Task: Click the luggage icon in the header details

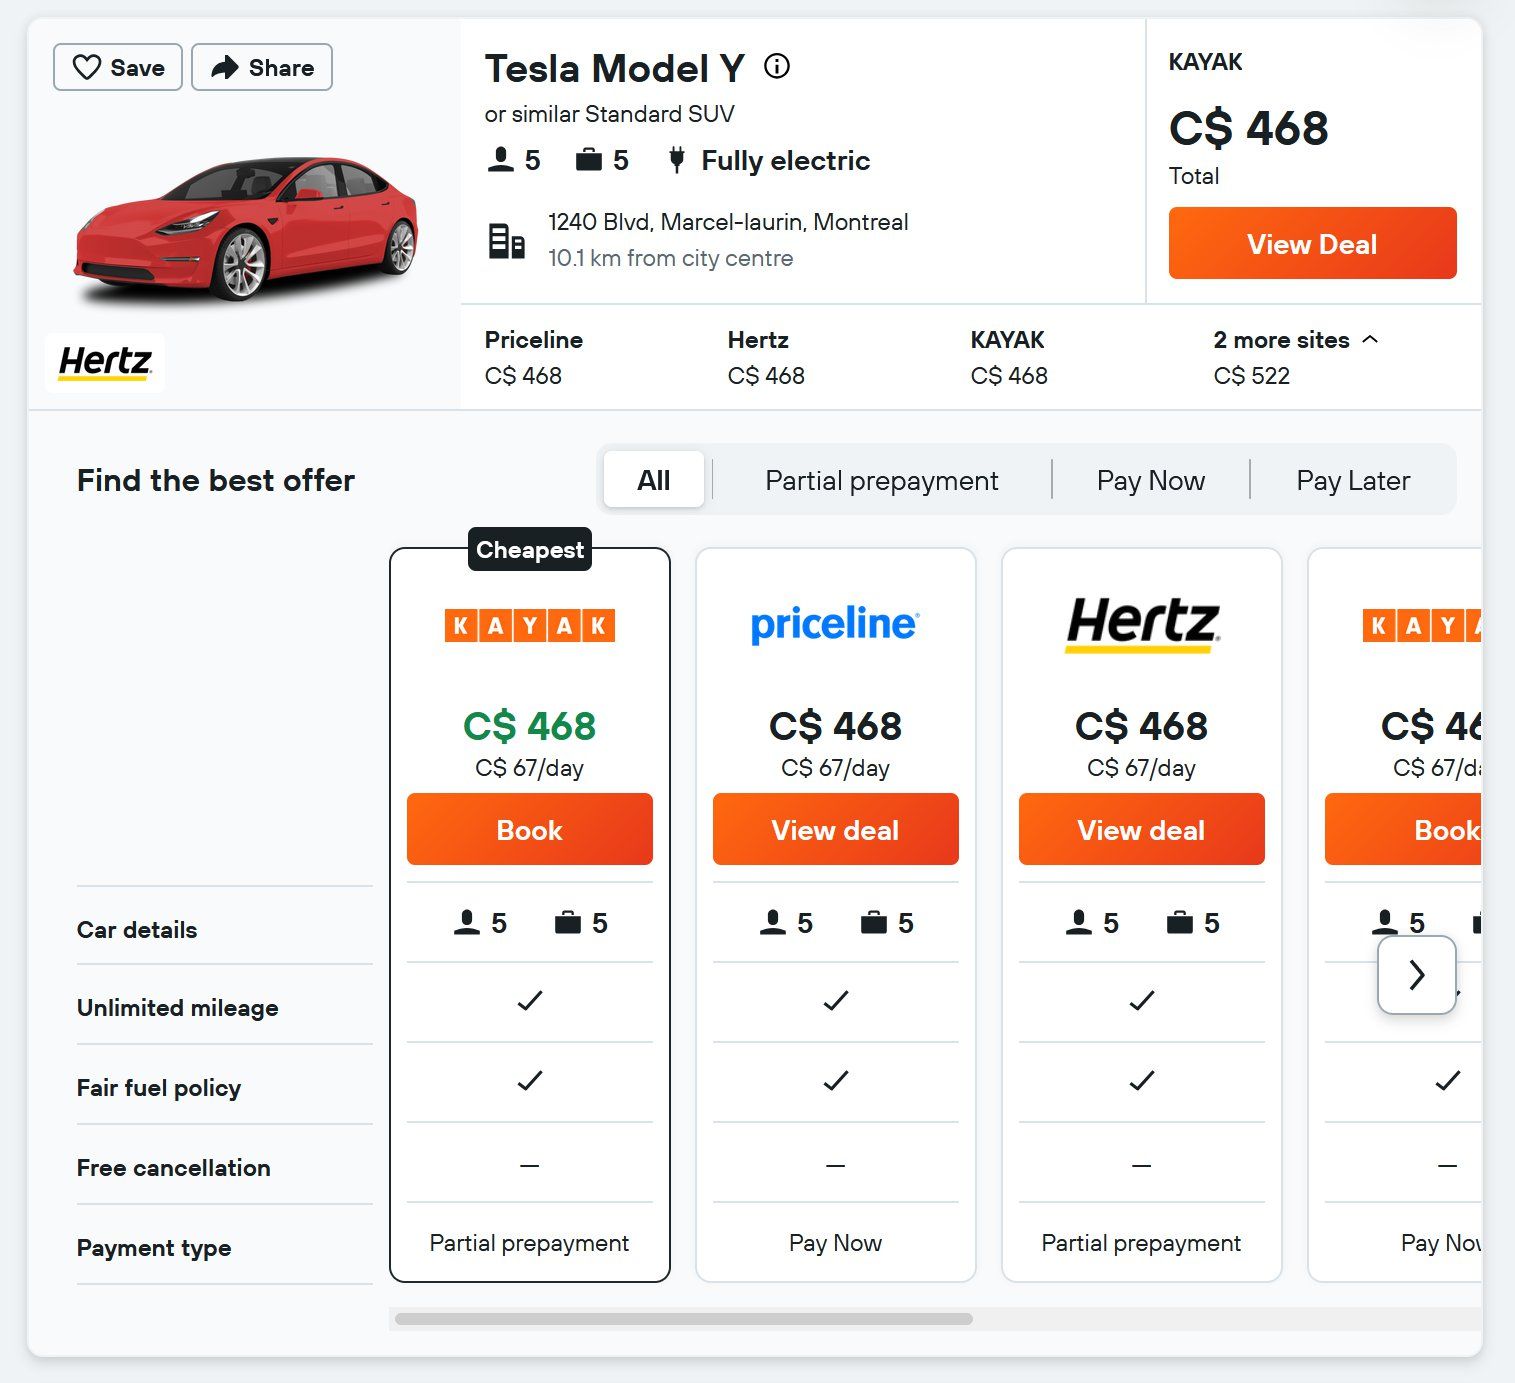Action: [x=589, y=160]
